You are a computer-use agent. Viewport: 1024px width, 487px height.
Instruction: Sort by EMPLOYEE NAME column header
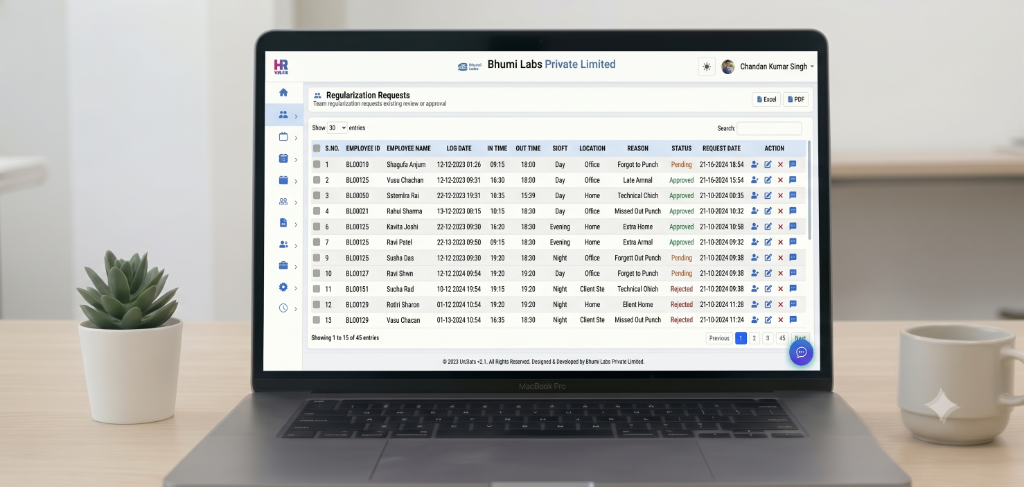[408, 149]
